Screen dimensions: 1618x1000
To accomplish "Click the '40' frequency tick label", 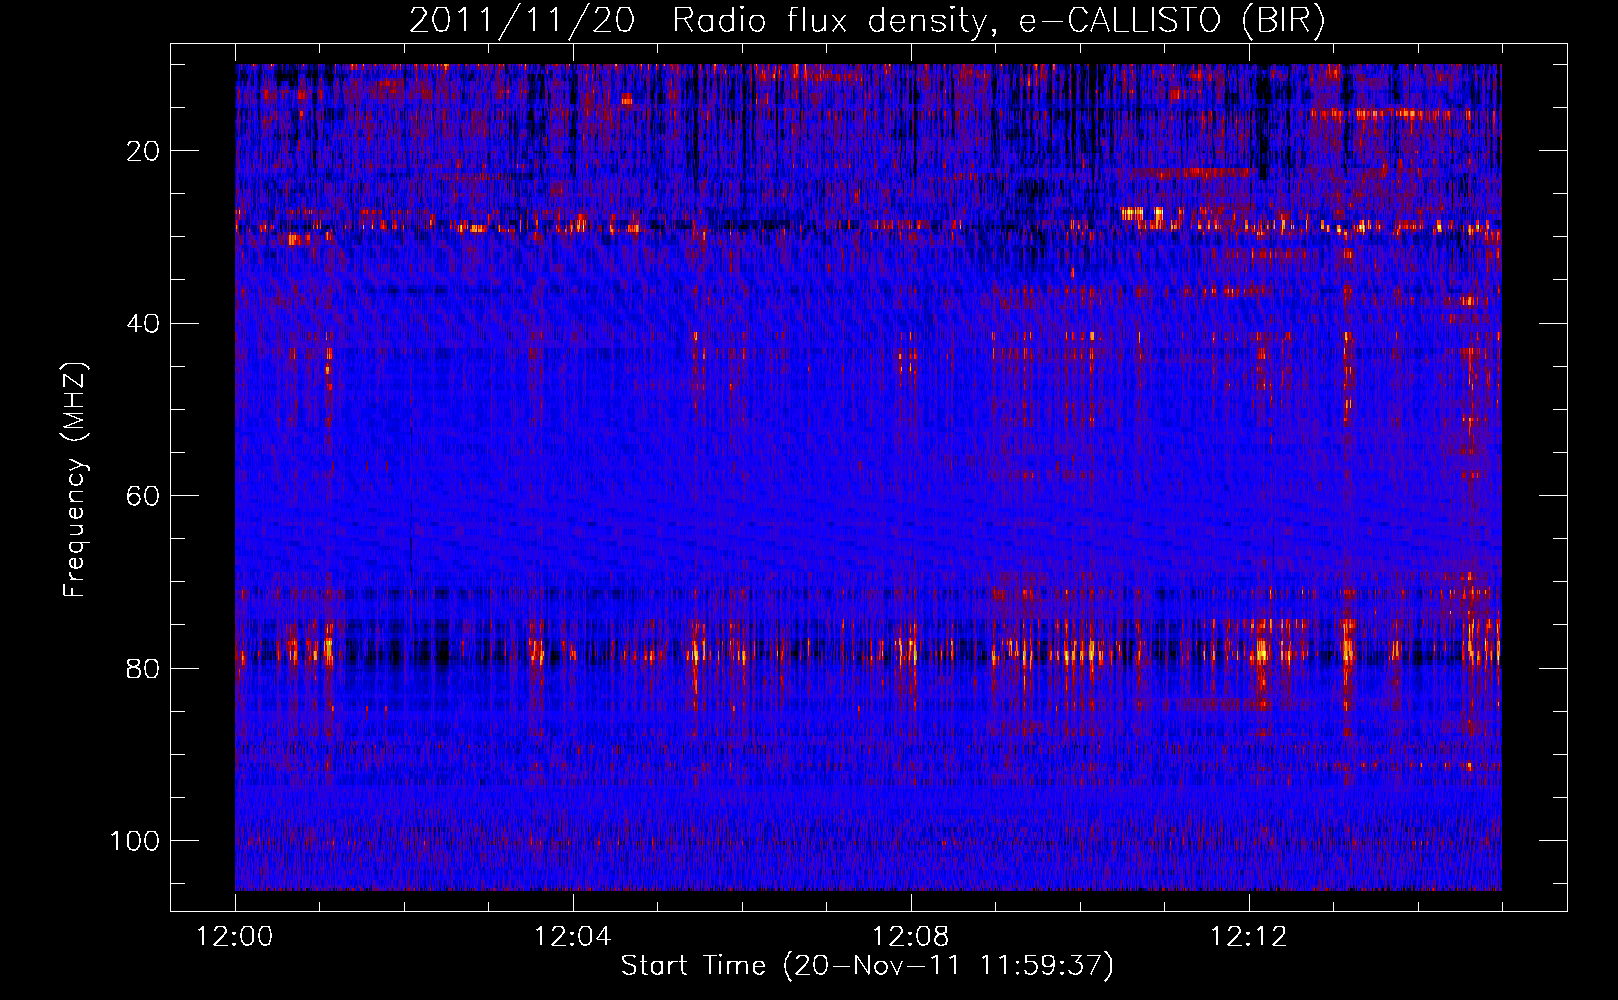I will [x=144, y=323].
